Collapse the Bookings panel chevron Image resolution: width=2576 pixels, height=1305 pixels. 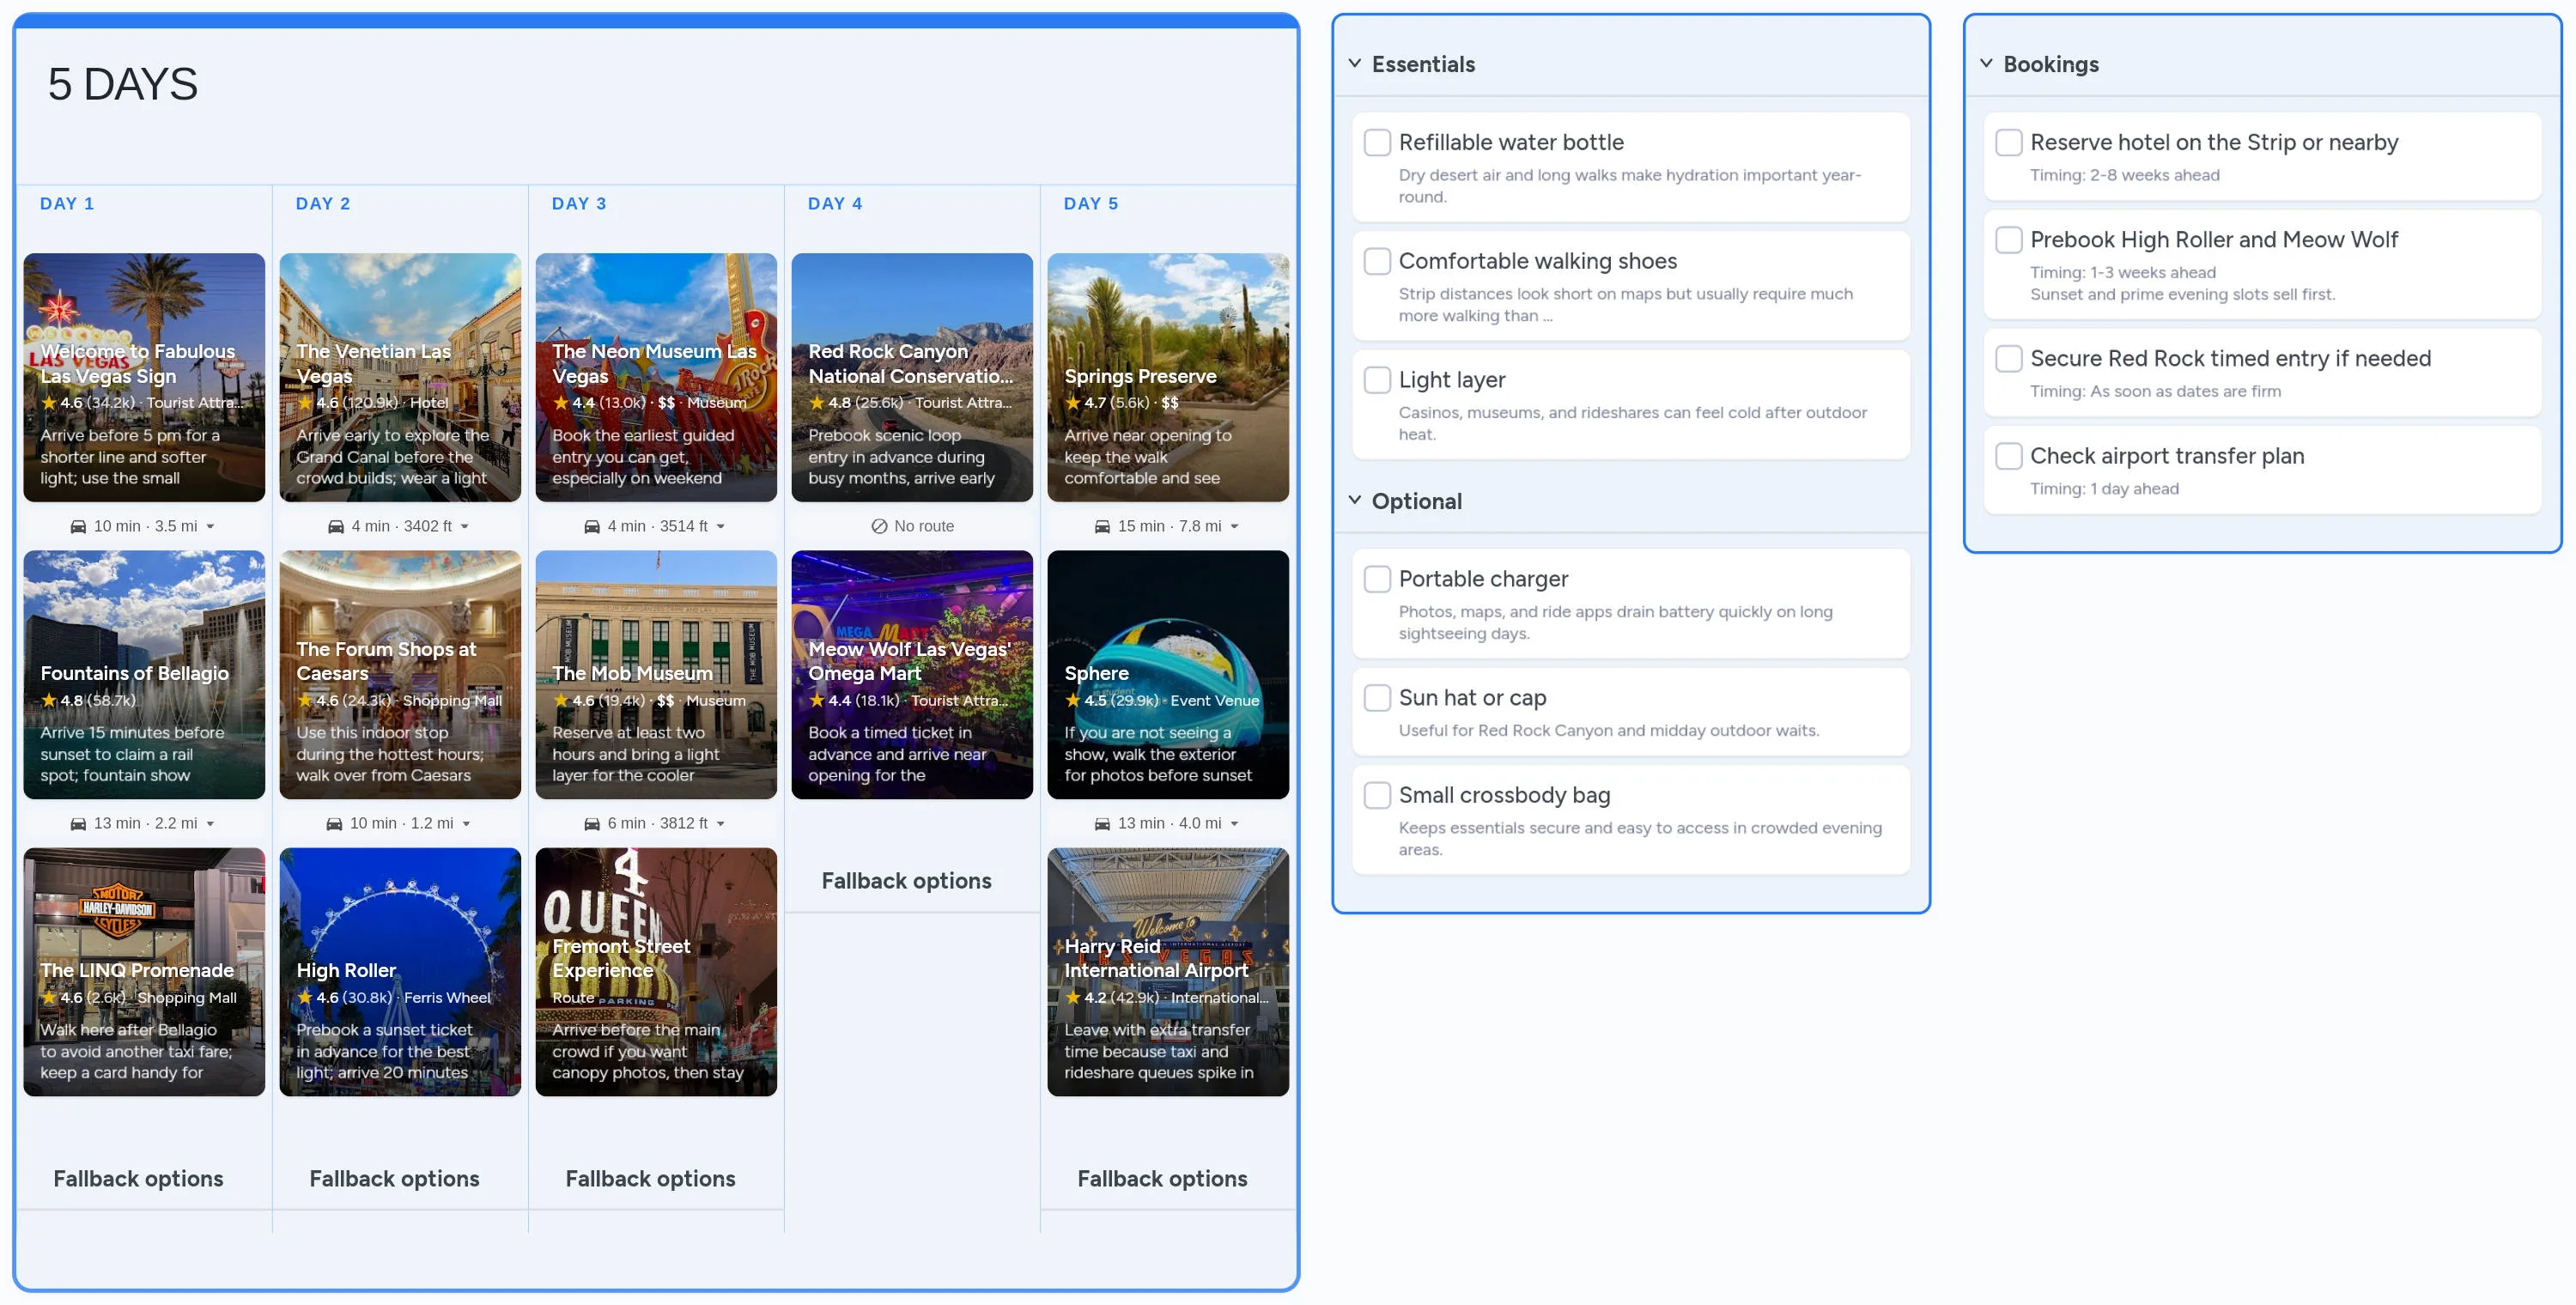tap(1986, 64)
